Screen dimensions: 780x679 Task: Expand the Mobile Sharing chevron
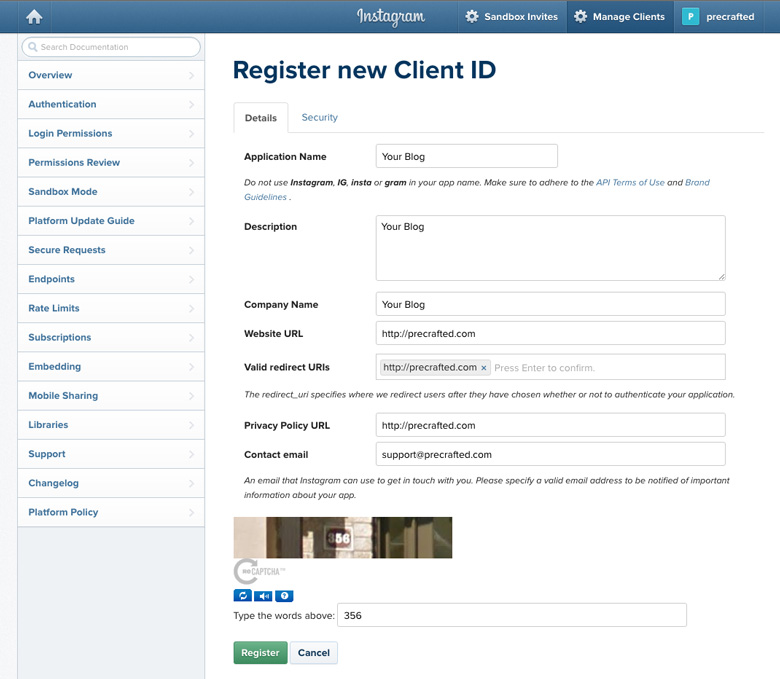coord(192,396)
